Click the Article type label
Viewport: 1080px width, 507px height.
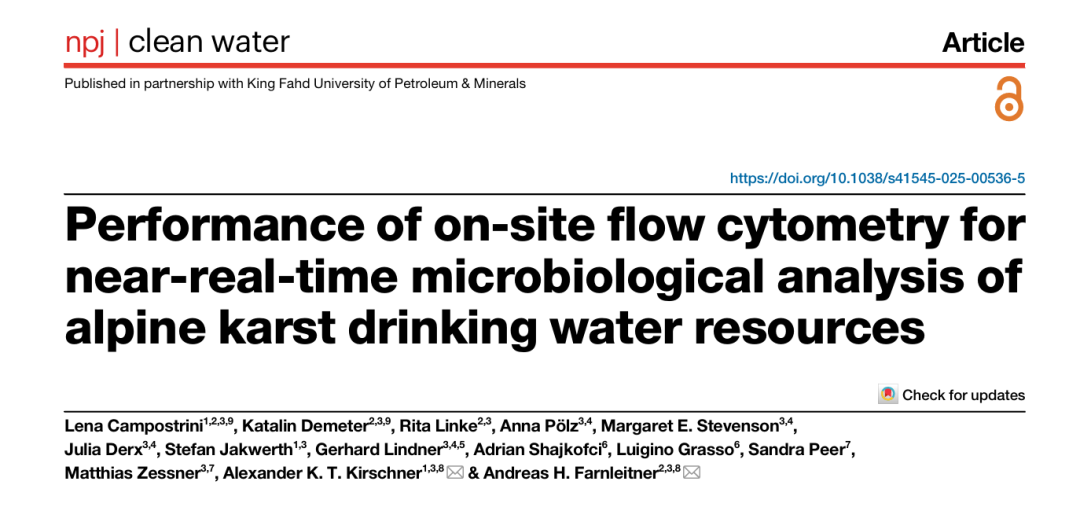(983, 43)
